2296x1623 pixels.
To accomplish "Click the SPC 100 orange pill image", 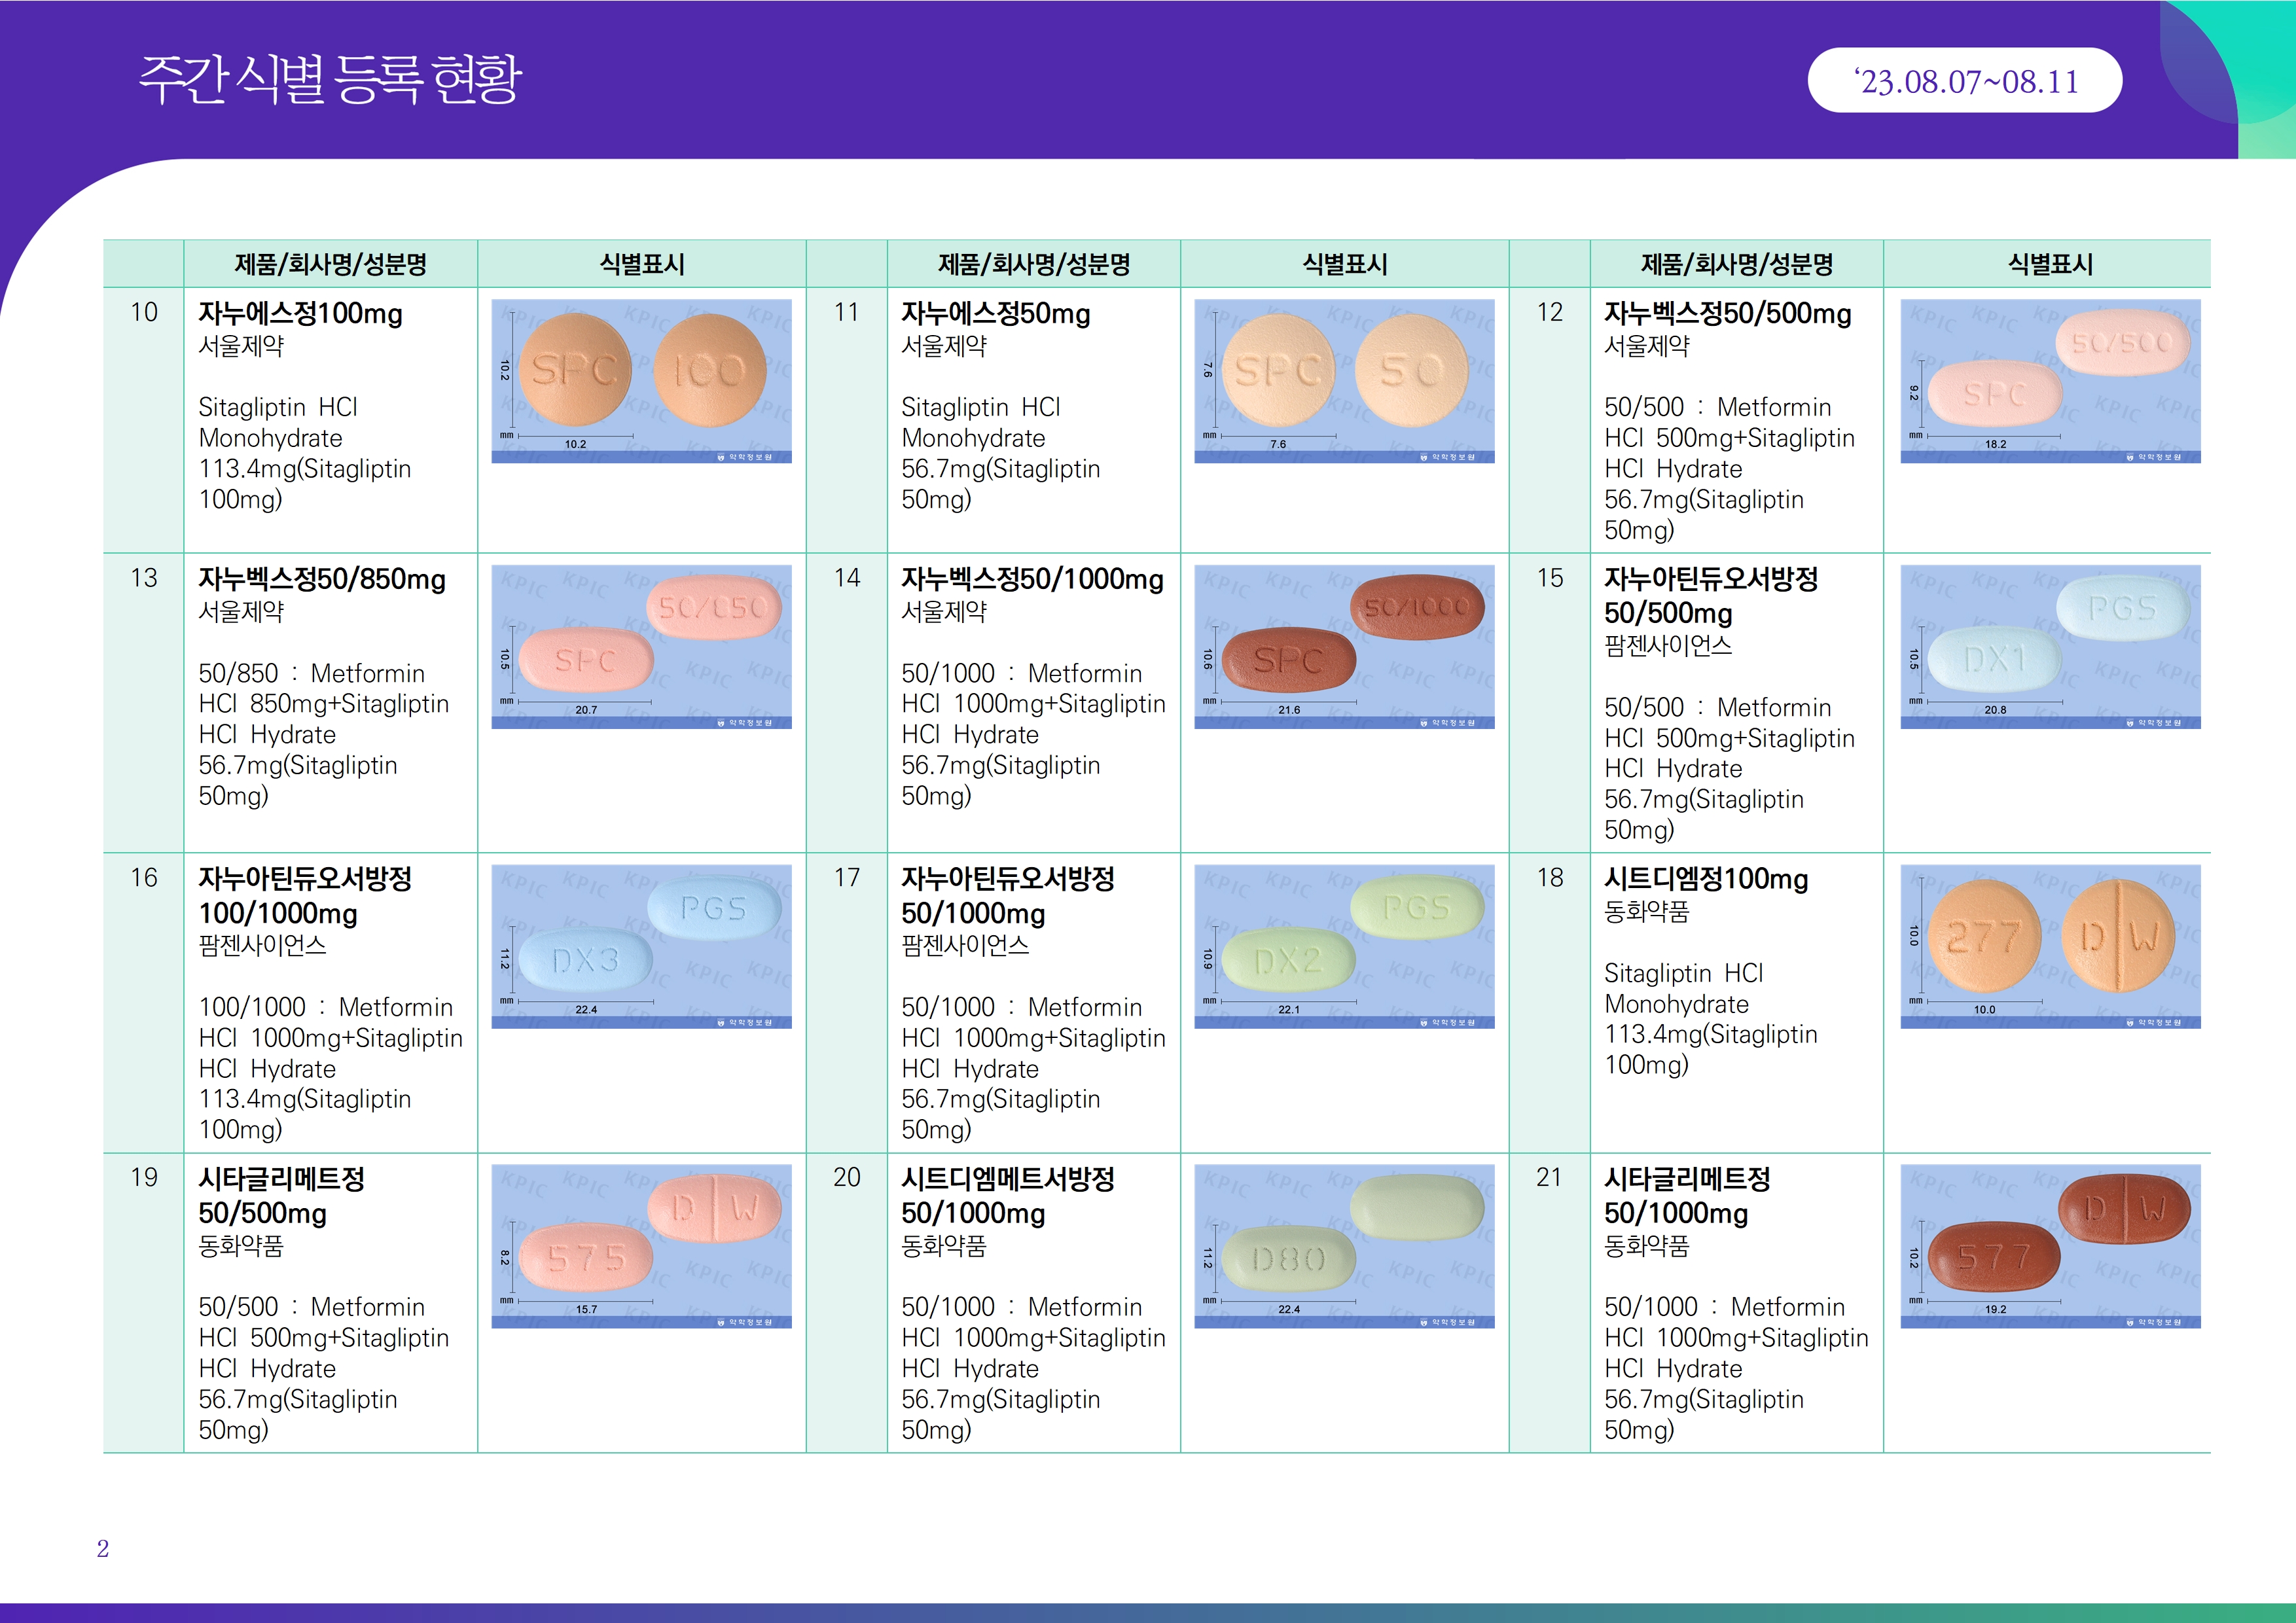I will tap(641, 381).
